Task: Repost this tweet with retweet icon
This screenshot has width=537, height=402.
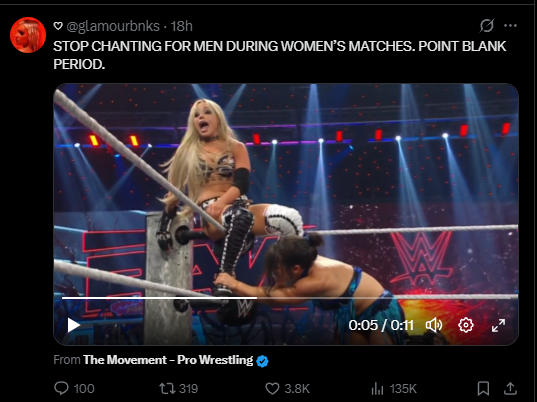Action: (166, 388)
